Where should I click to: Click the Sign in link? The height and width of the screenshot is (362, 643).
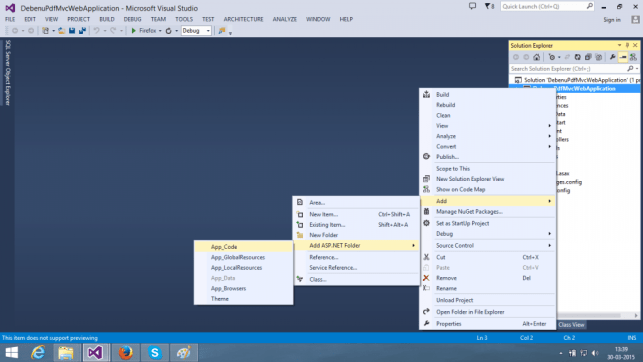click(x=612, y=20)
